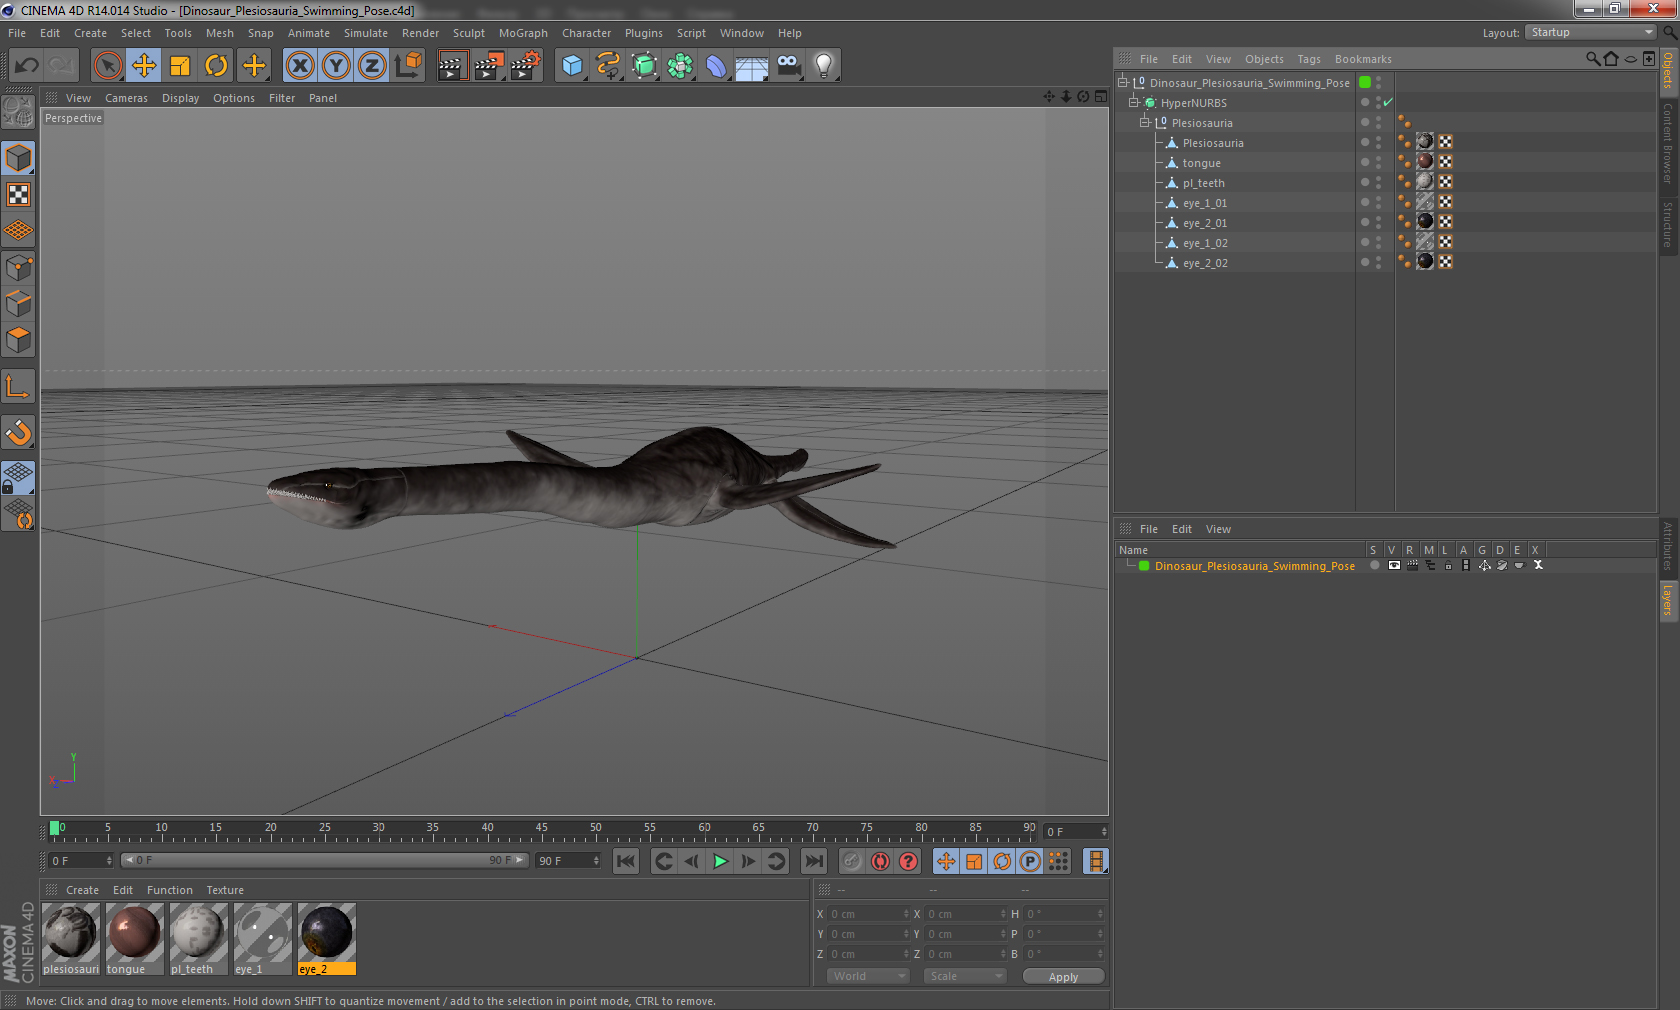The height and width of the screenshot is (1010, 1680).
Task: Add a HyperNURBS generator object
Action: 644,66
